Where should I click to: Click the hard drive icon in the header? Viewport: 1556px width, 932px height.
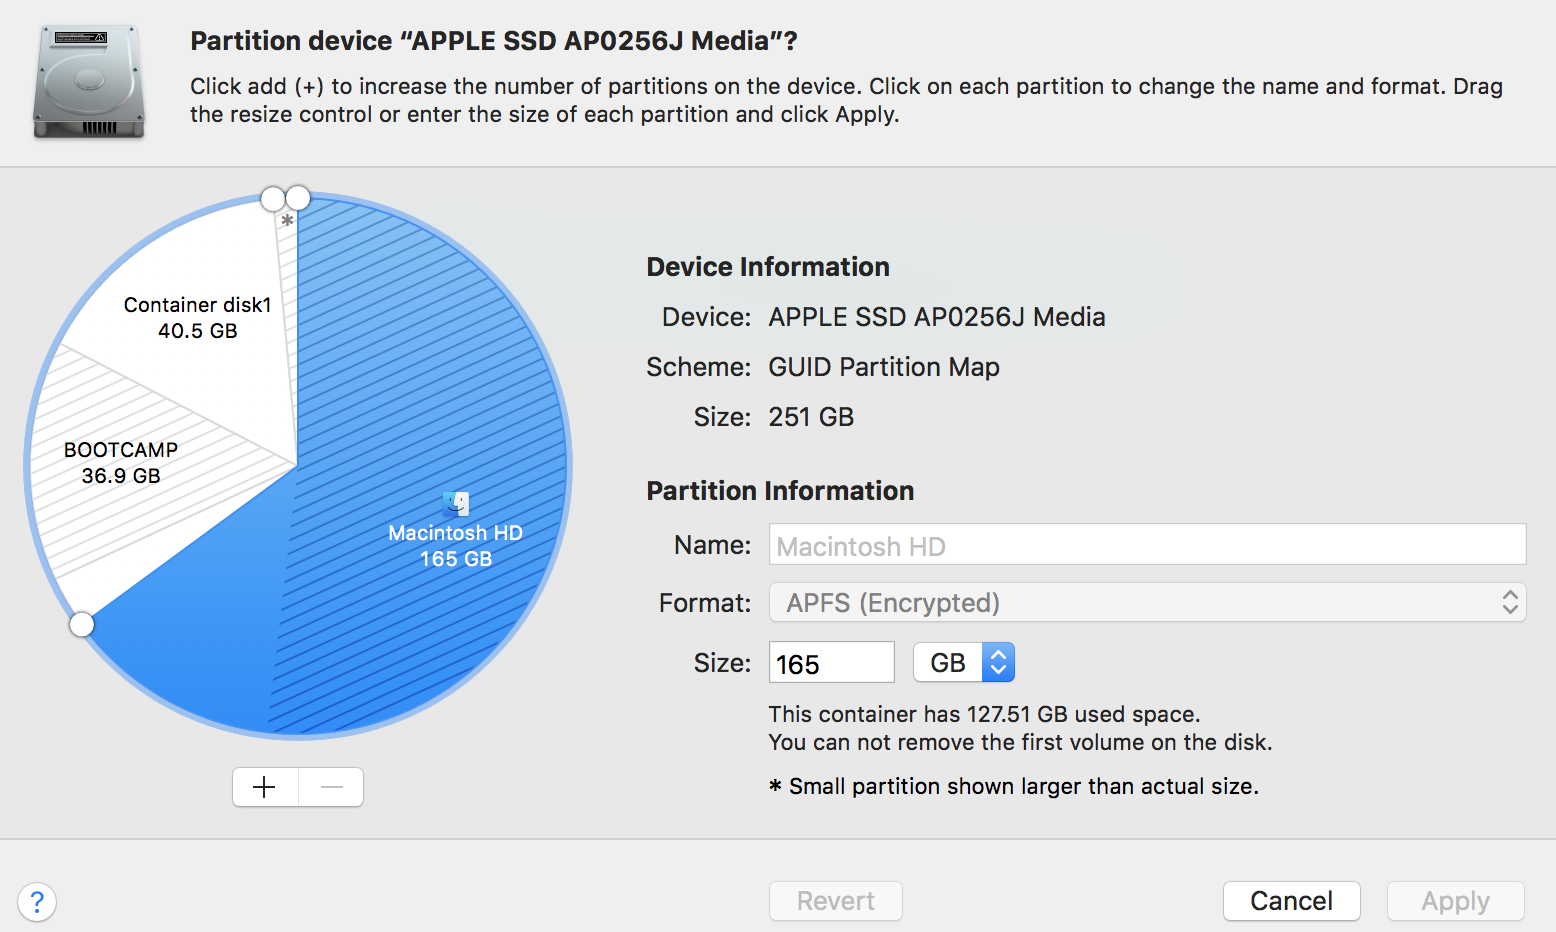[x=89, y=82]
